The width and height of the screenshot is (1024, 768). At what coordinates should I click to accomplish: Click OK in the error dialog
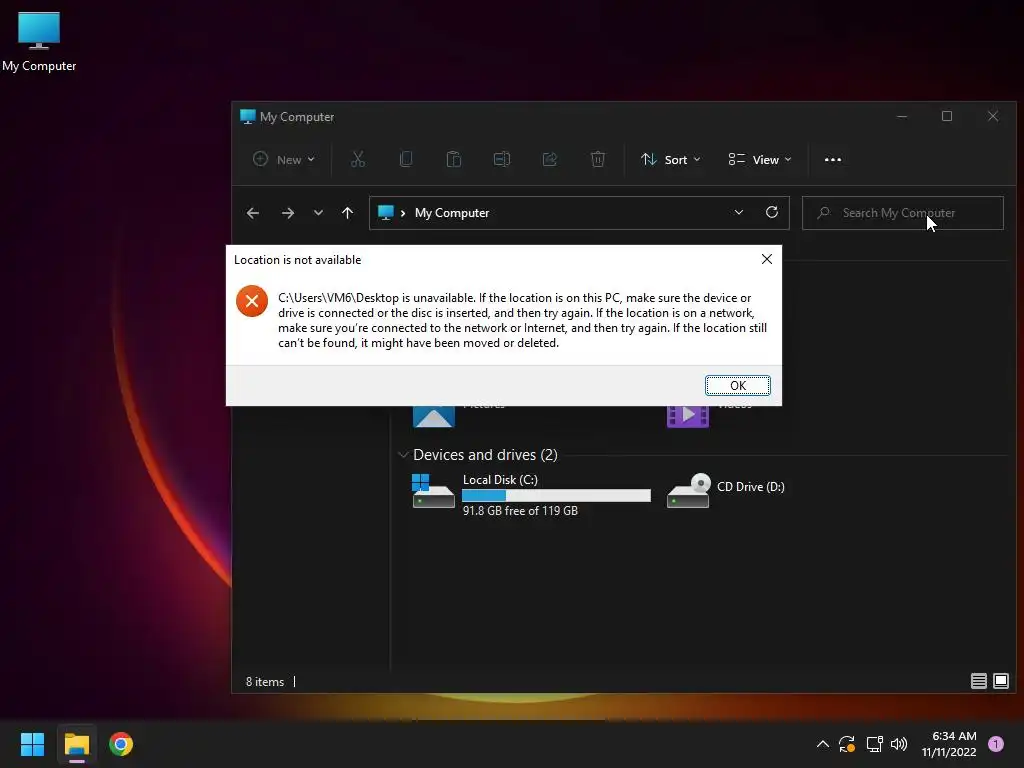pyautogui.click(x=737, y=385)
